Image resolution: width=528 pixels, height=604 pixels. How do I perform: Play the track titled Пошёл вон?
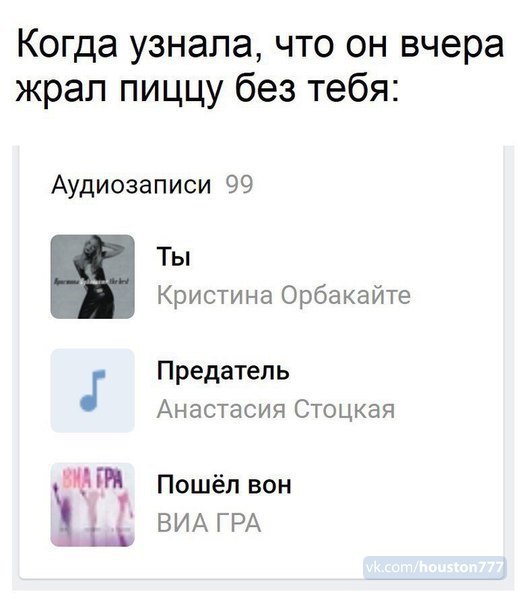click(x=224, y=485)
